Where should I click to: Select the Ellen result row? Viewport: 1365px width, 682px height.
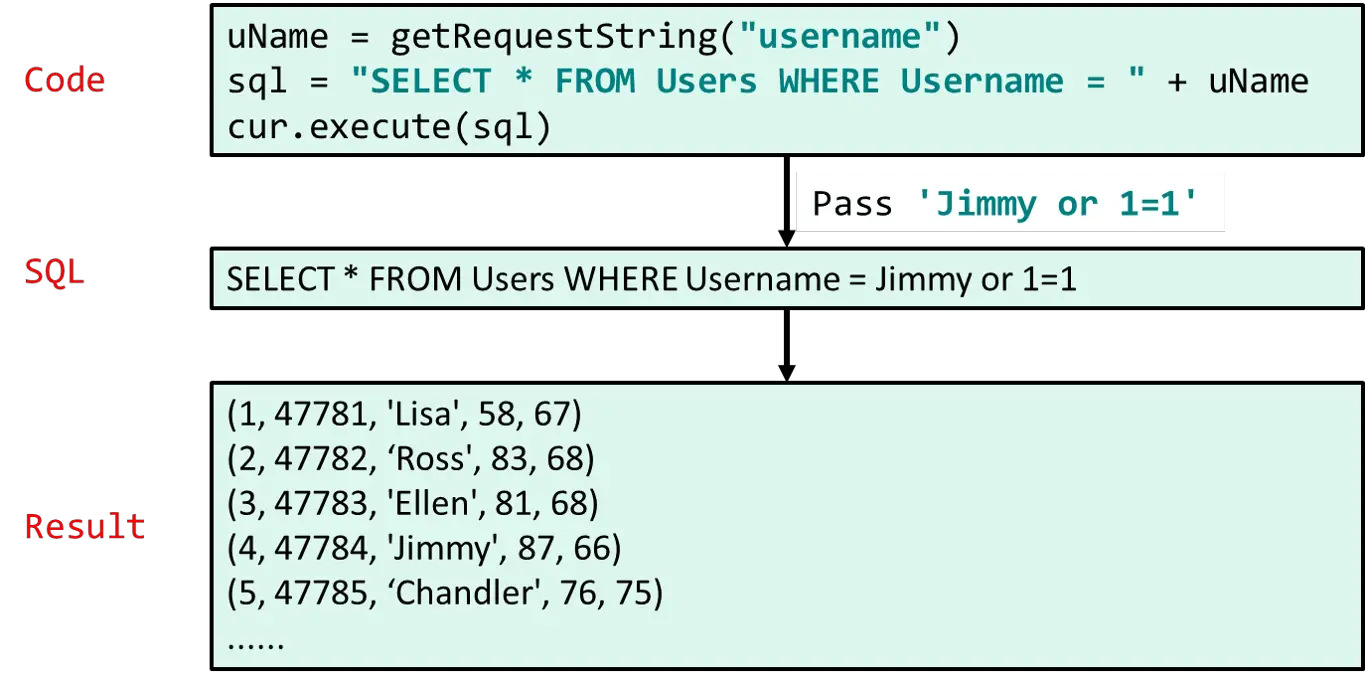[413, 503]
